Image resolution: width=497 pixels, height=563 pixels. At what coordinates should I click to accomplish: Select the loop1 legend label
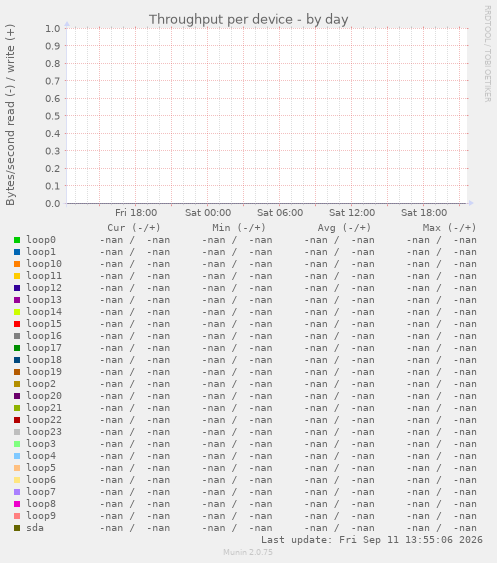(x=41, y=252)
